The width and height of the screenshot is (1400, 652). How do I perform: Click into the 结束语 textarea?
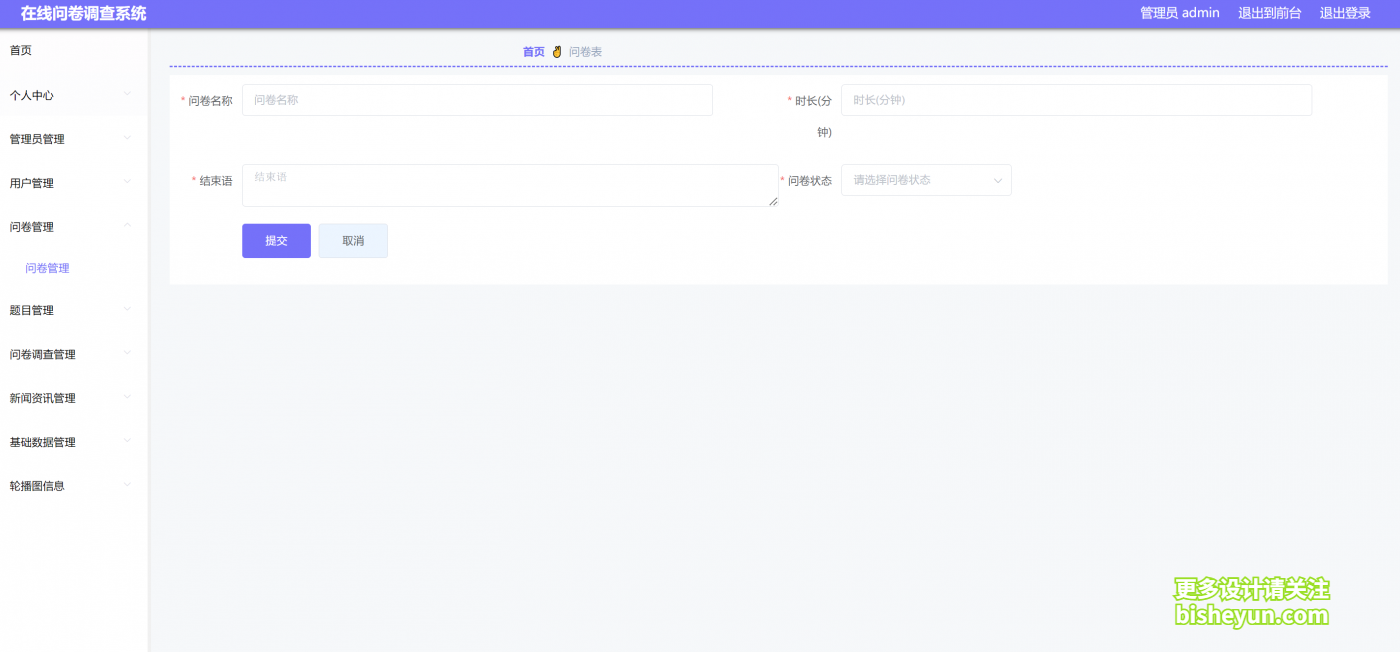[x=509, y=186]
